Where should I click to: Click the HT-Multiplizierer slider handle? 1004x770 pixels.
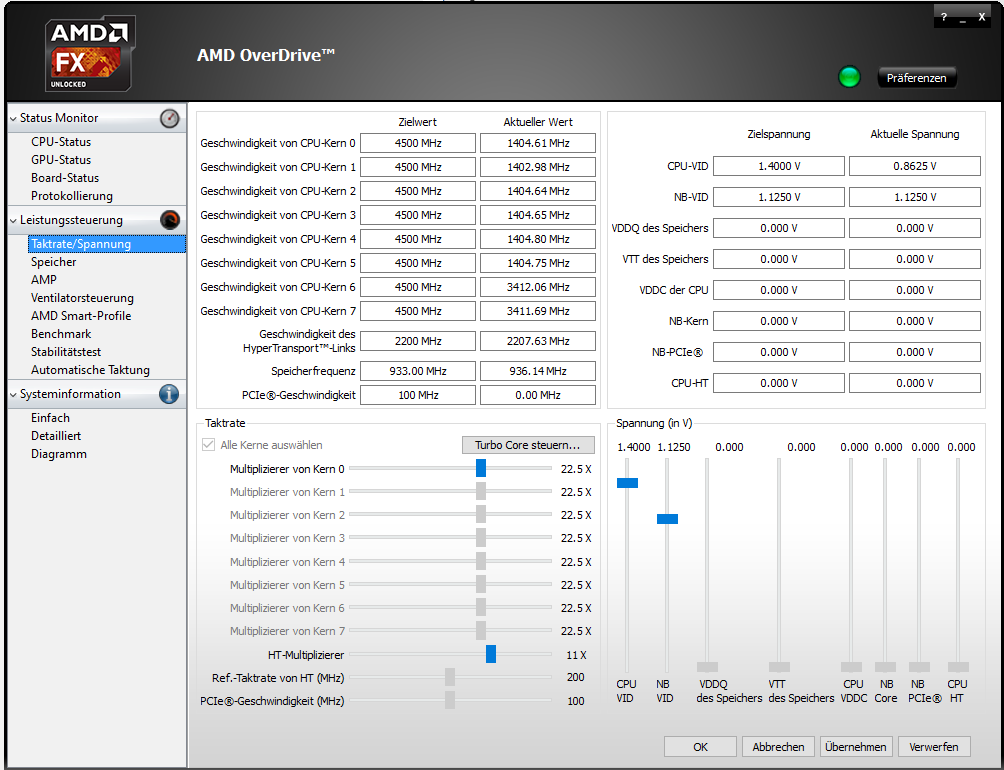tap(490, 654)
